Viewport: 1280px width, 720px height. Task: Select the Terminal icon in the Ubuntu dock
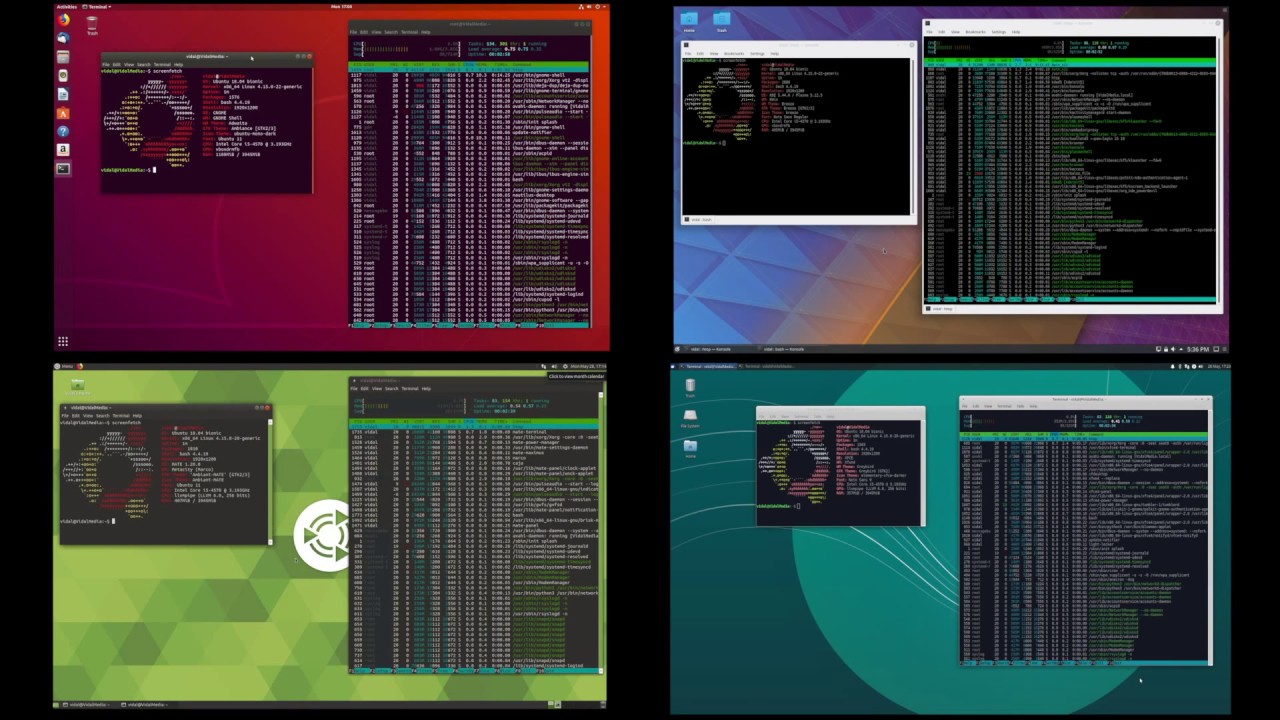coord(63,168)
